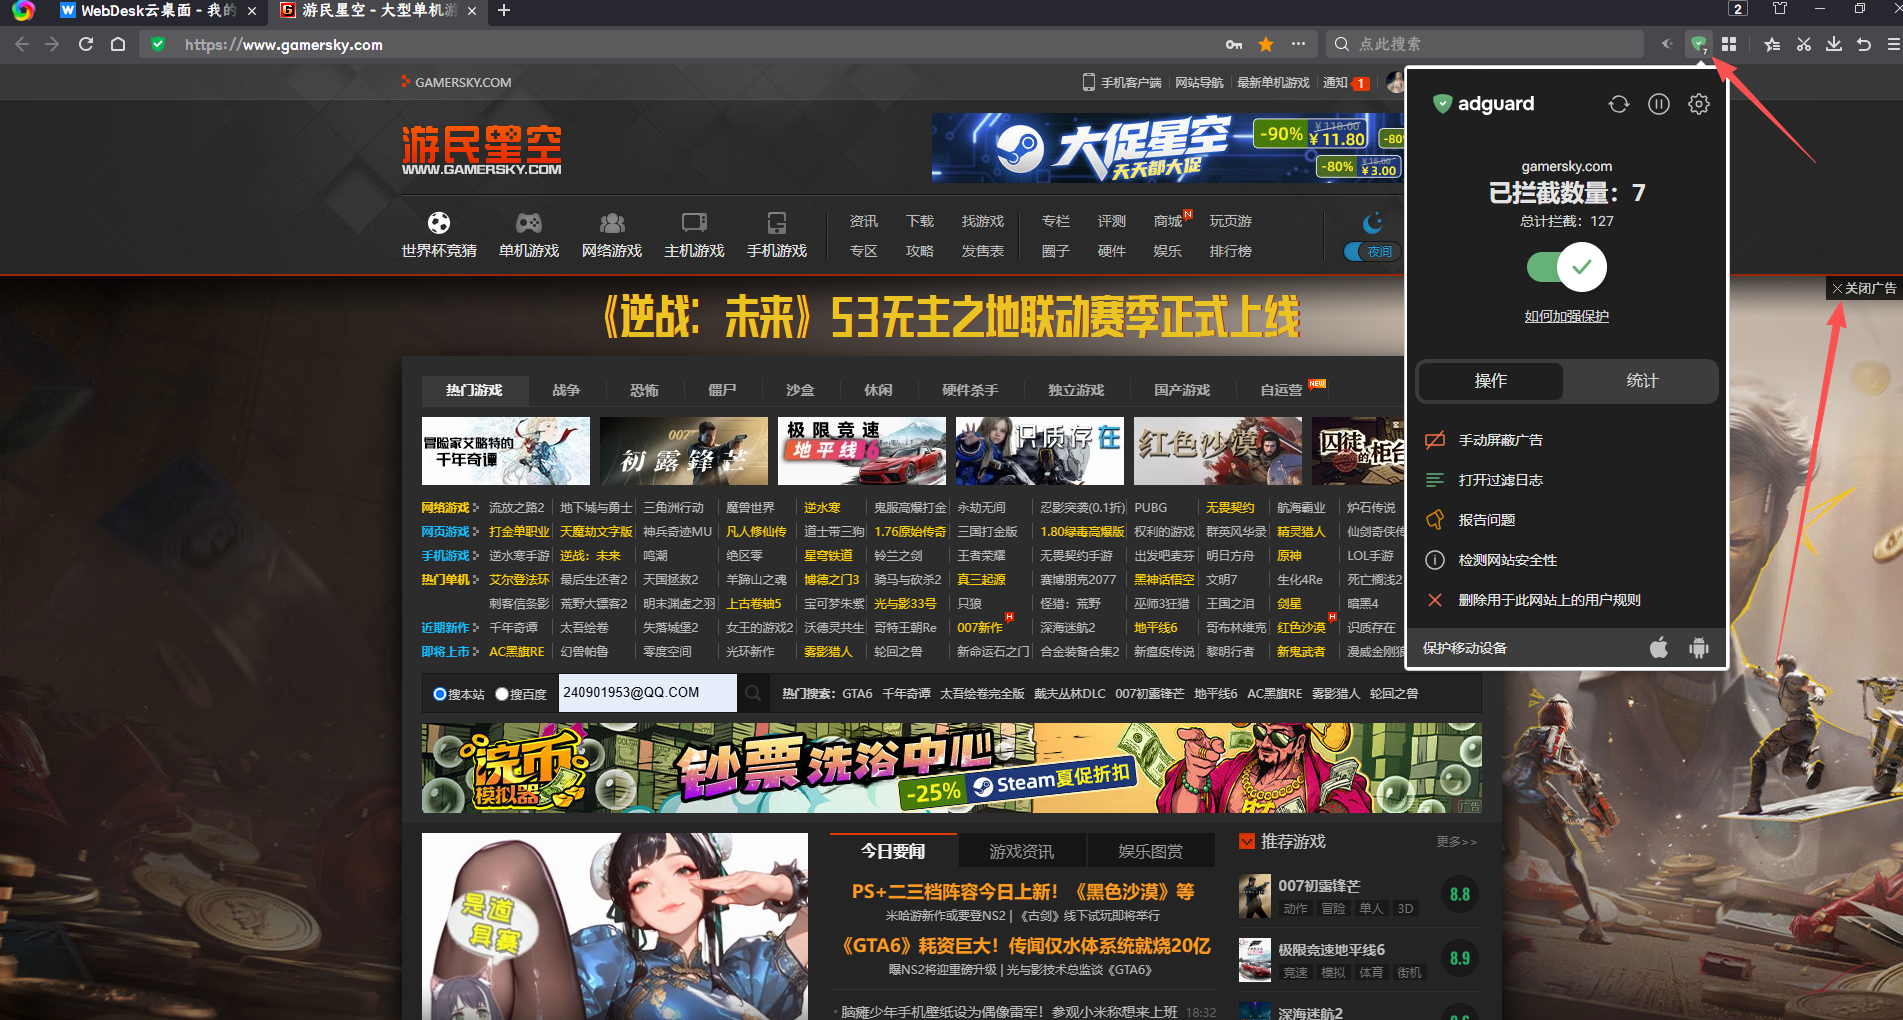Toggle the 夜间 night mode switch
1903x1020 pixels.
pyautogui.click(x=1372, y=252)
